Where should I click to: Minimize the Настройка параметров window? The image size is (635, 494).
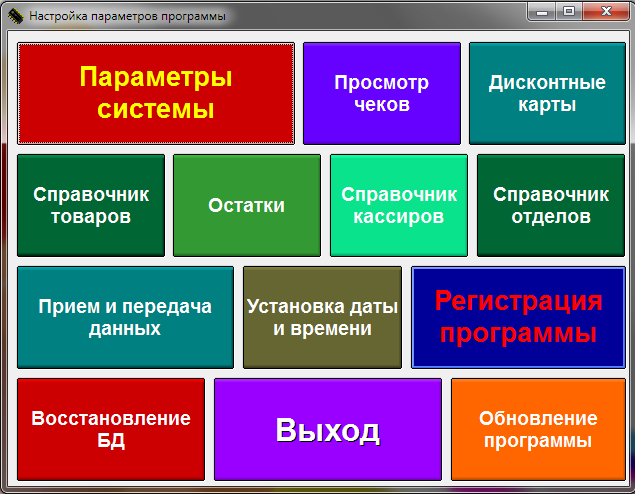click(541, 12)
